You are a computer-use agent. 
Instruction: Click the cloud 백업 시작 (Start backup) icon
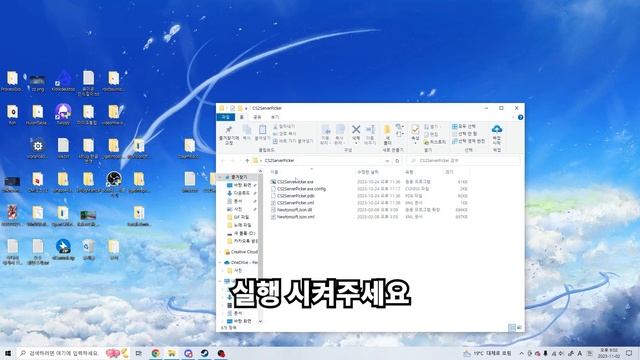pyautogui.click(x=497, y=135)
